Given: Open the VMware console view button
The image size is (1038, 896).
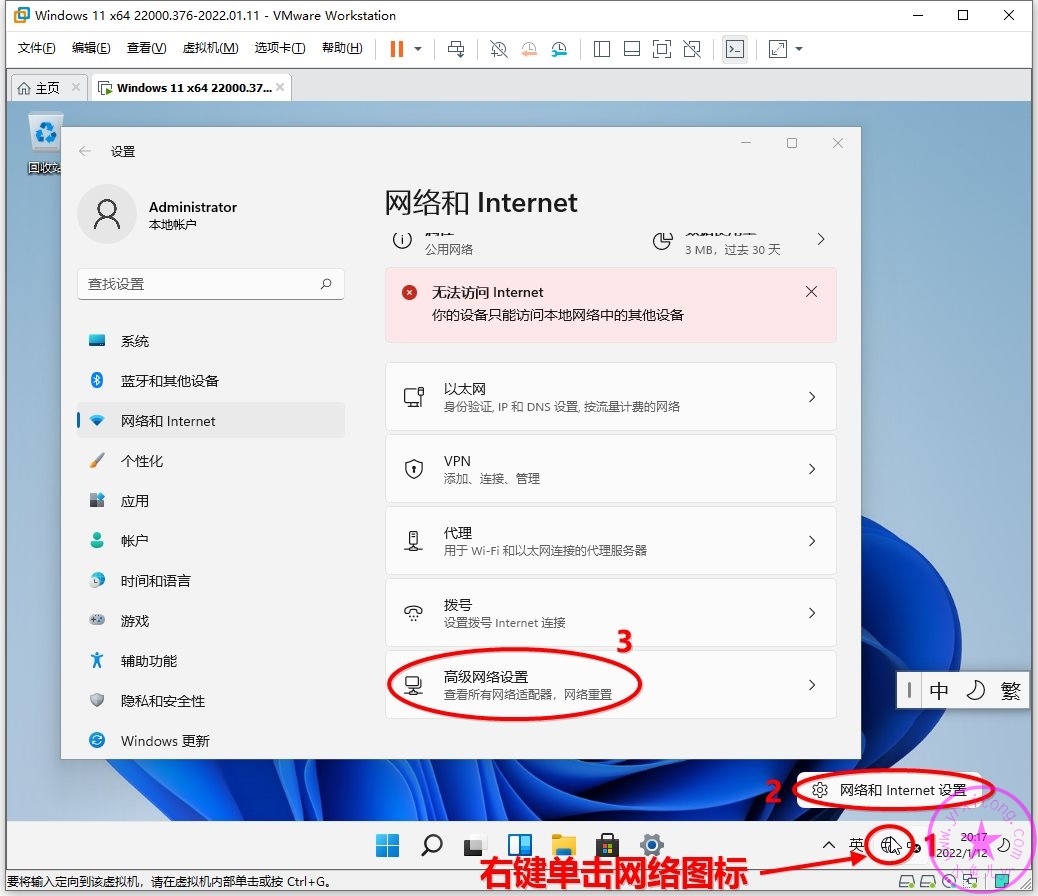Looking at the screenshot, I should [735, 48].
